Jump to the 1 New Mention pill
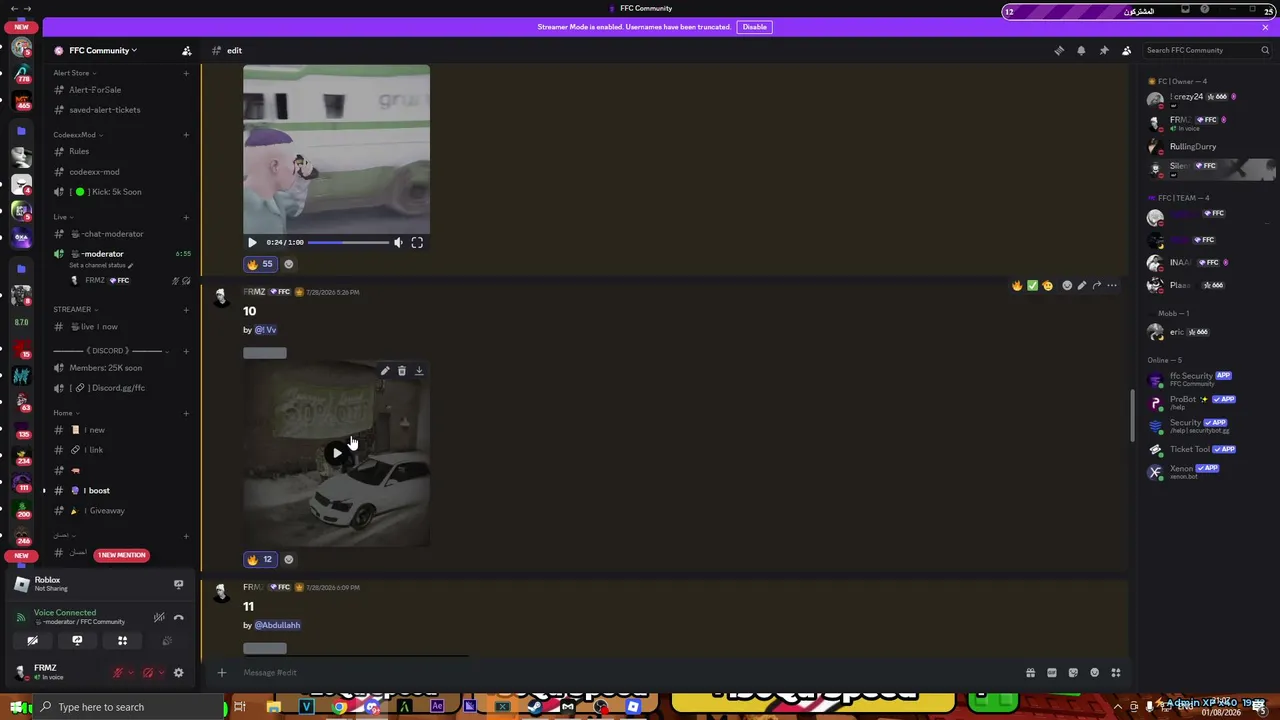 point(121,555)
